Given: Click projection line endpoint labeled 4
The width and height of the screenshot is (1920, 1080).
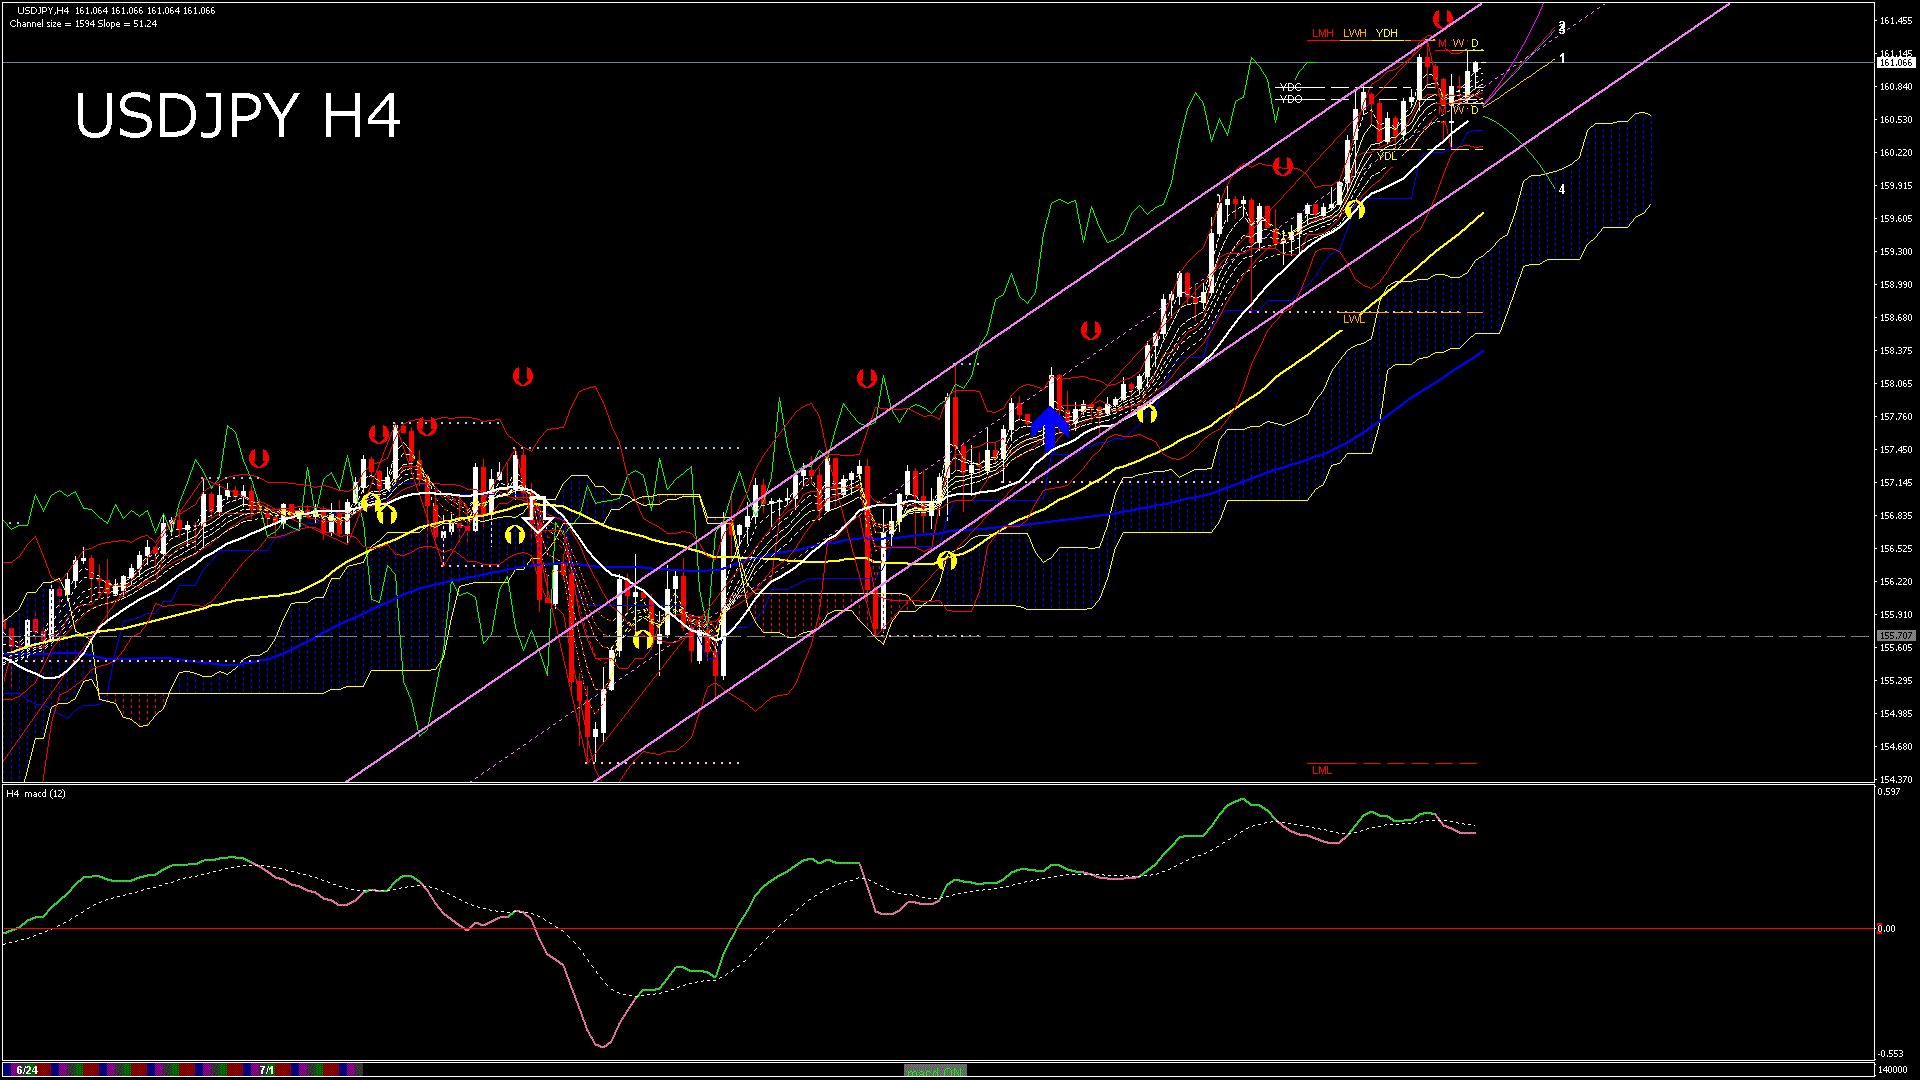Looking at the screenshot, I should (1562, 189).
